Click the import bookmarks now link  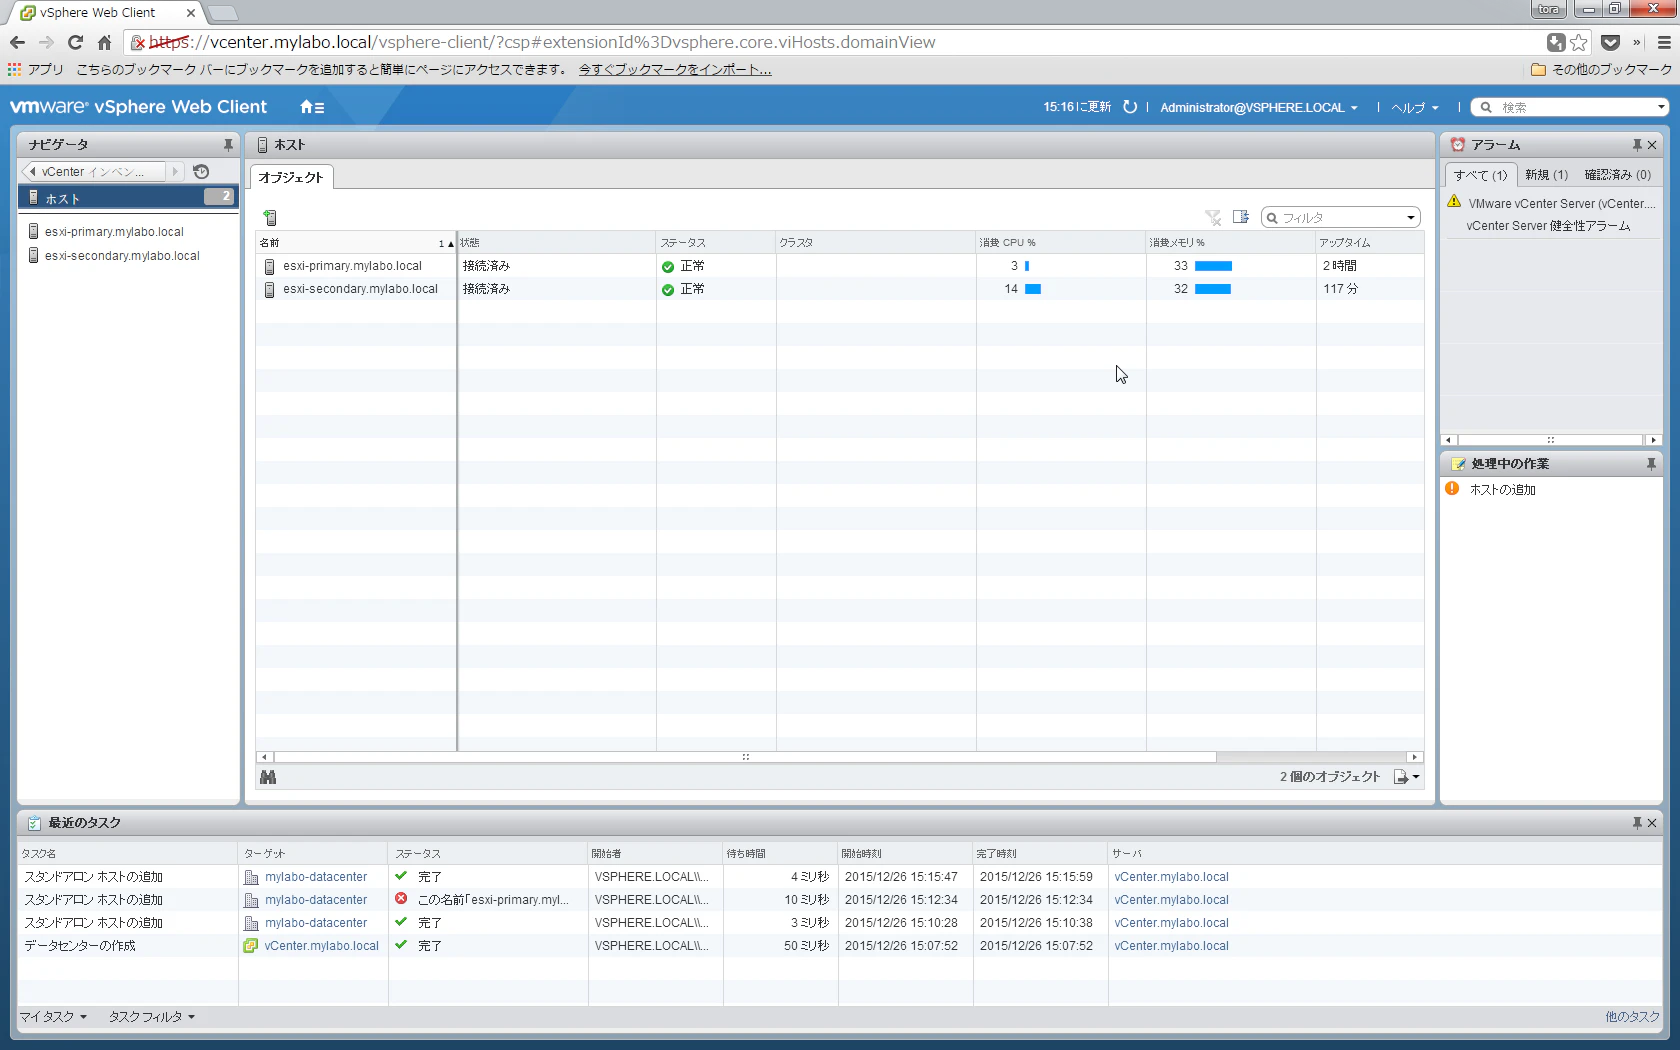coord(675,70)
